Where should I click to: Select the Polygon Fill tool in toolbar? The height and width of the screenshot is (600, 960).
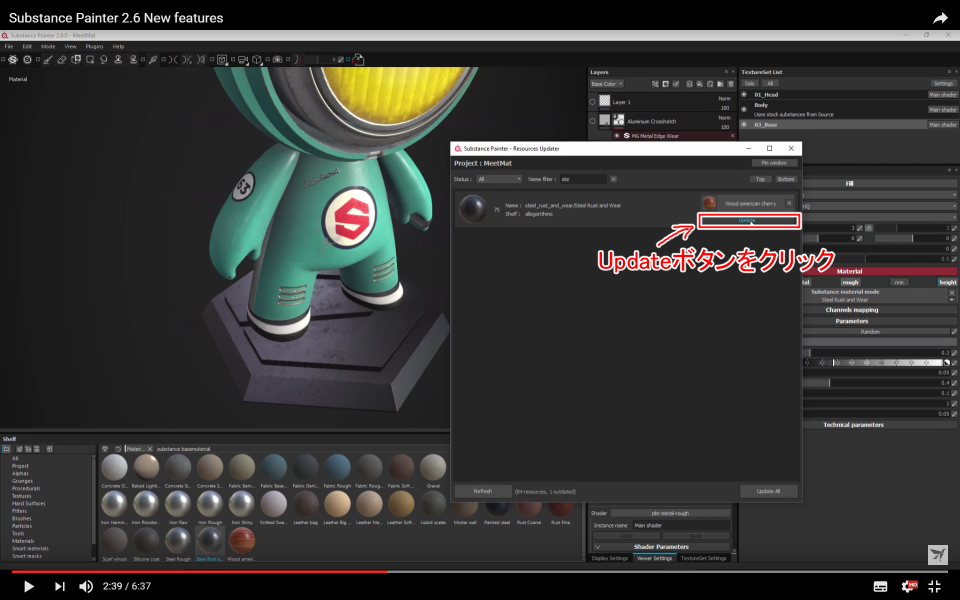pyautogui.click(x=90, y=59)
